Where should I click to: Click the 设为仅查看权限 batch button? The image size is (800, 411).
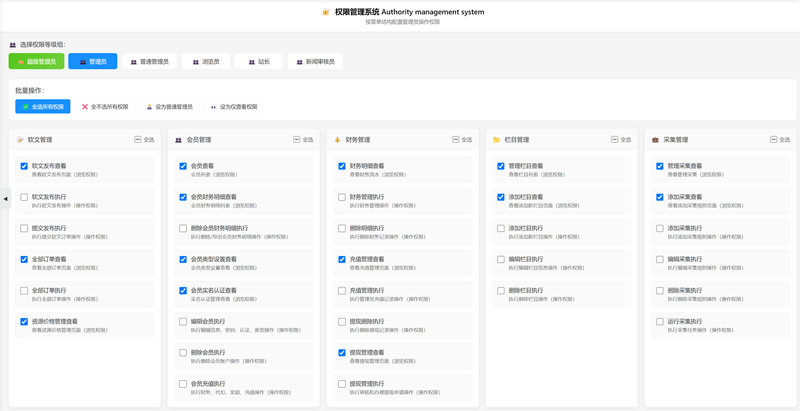[234, 107]
